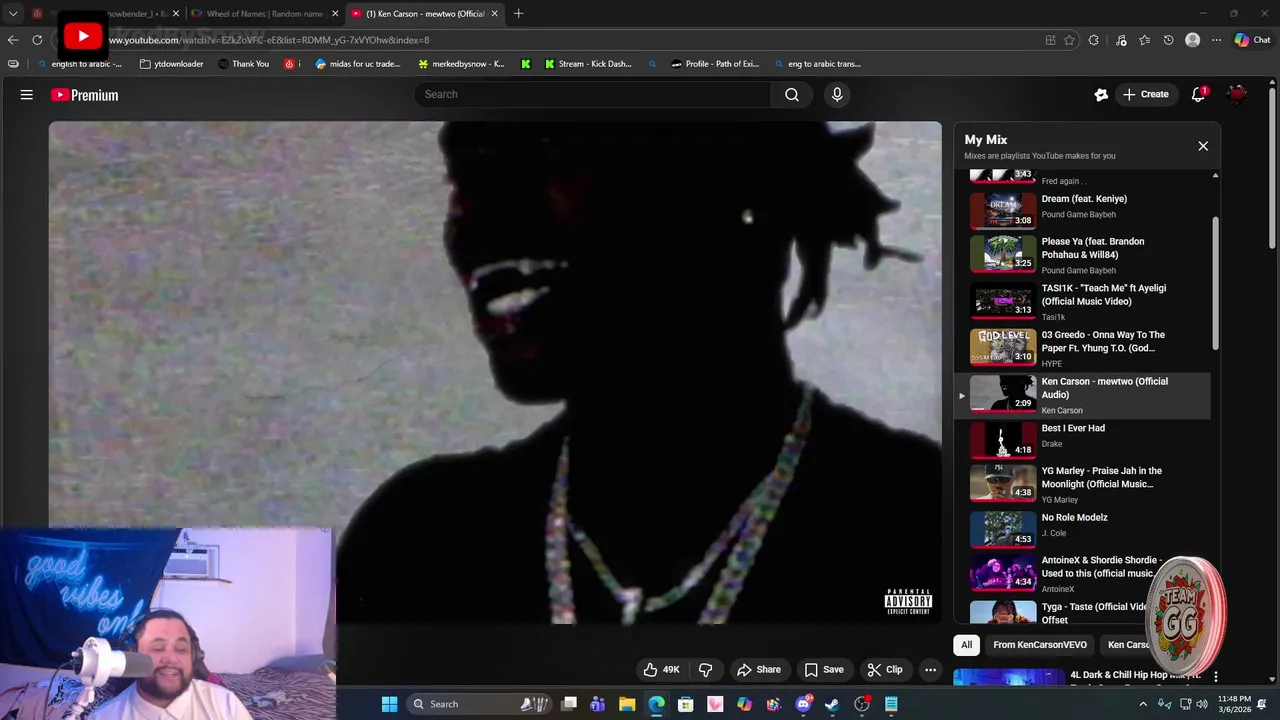The width and height of the screenshot is (1280, 720).
Task: Open 'merkedbysnow' Kick bookmark
Action: (461, 64)
